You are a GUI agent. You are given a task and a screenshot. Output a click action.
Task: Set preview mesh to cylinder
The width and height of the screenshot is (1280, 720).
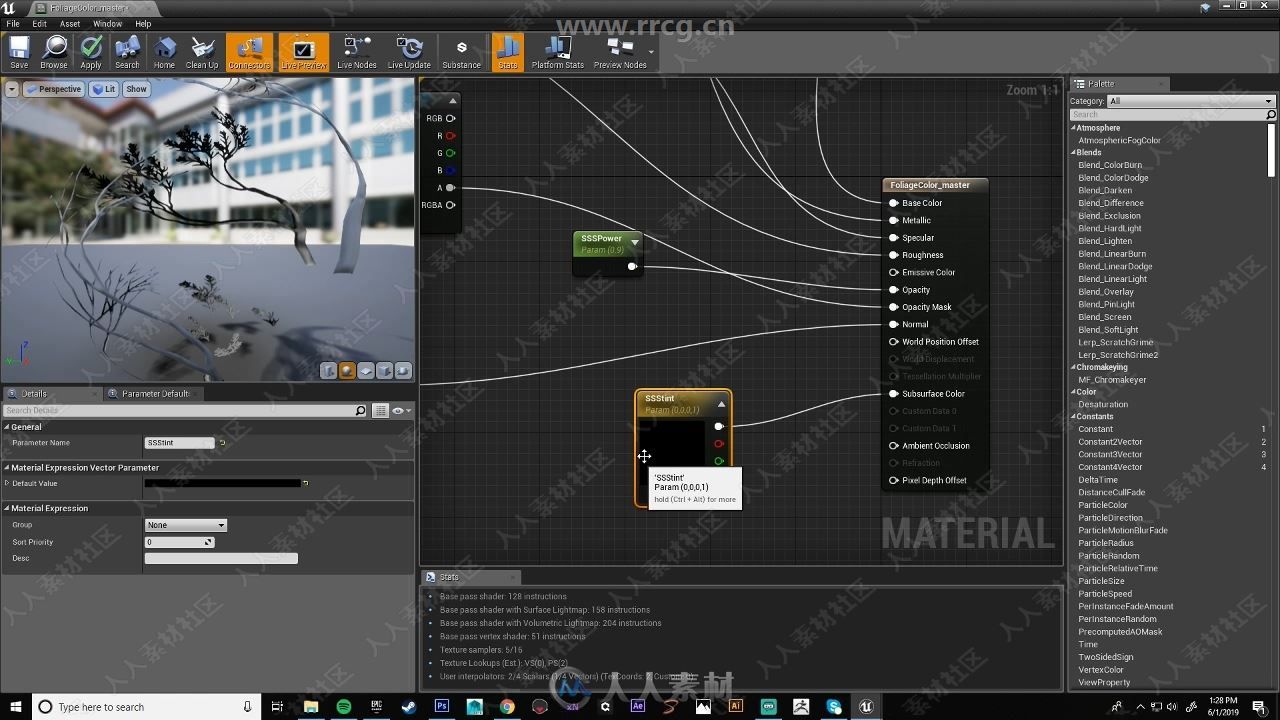click(328, 371)
